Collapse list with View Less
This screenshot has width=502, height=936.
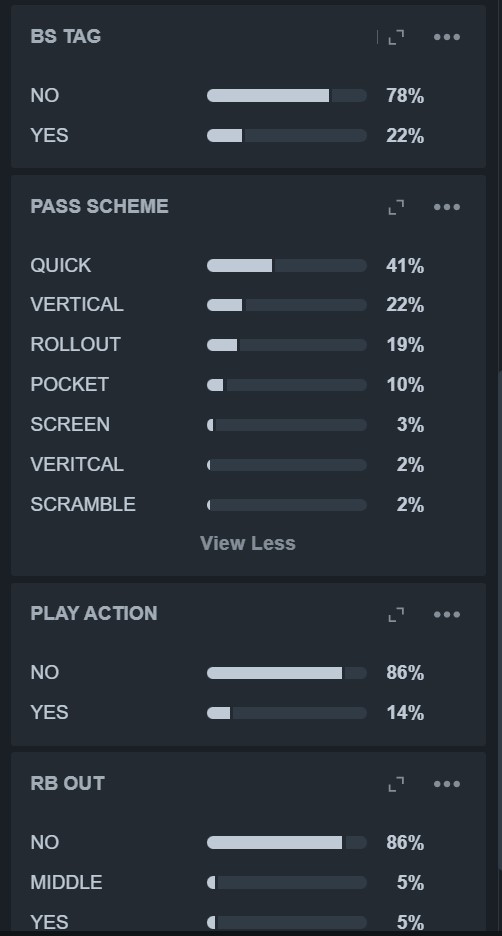pos(248,543)
